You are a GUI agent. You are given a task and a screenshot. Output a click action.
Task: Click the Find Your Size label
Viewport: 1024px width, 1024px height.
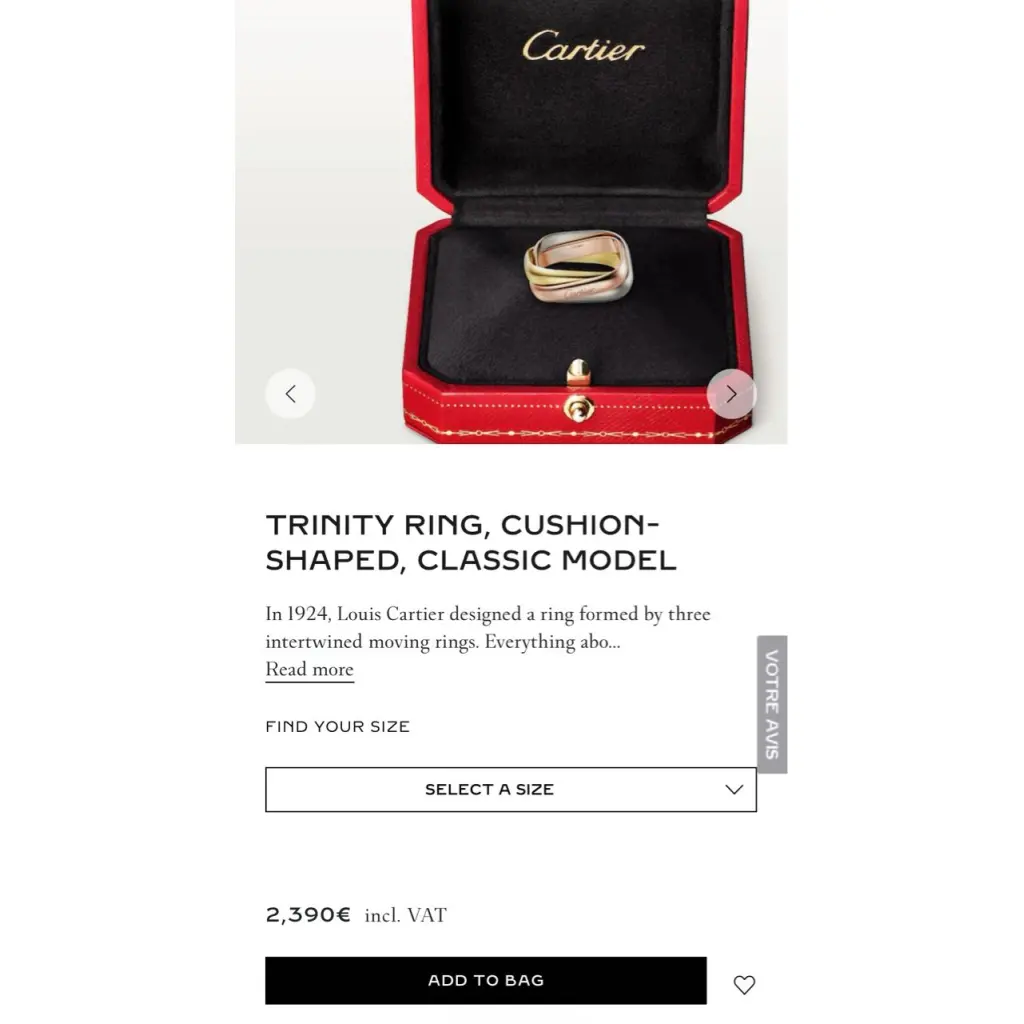coord(338,726)
